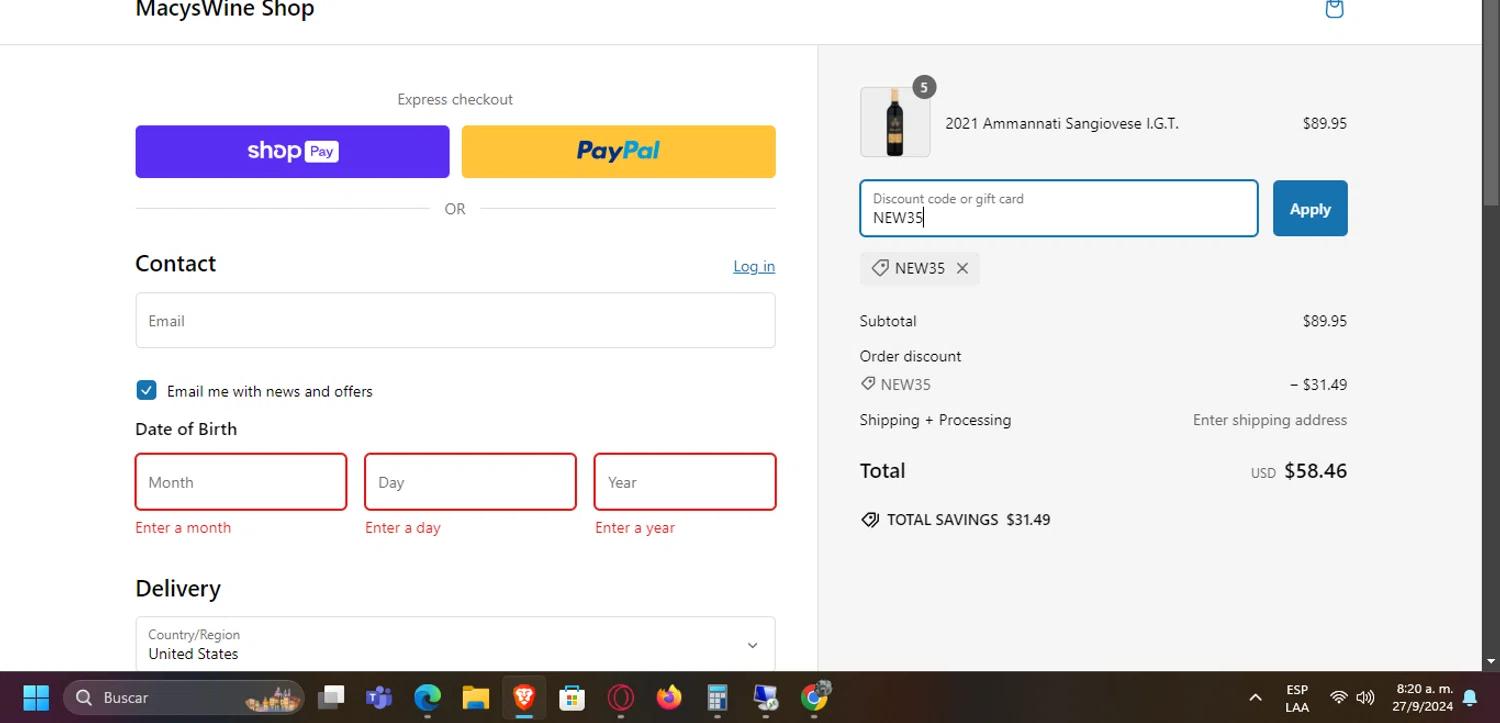This screenshot has width=1500, height=723.
Task: Open Google Chrome from taskbar
Action: (x=815, y=697)
